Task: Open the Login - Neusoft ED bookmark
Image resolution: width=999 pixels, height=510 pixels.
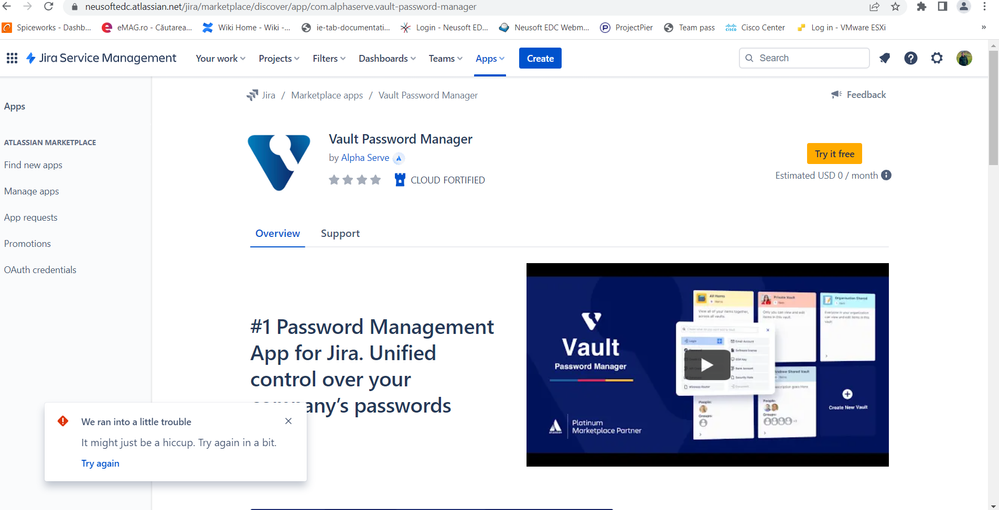Action: coord(445,27)
